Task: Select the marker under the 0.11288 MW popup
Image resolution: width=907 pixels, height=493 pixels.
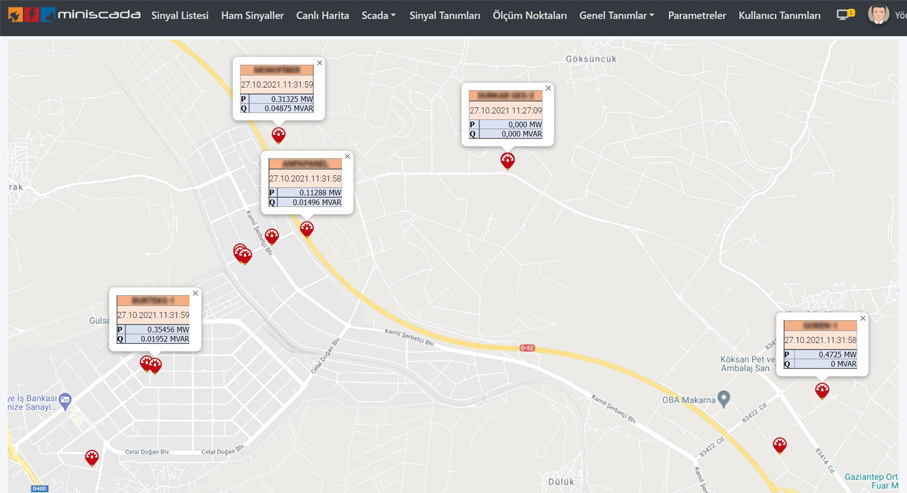Action: (307, 229)
